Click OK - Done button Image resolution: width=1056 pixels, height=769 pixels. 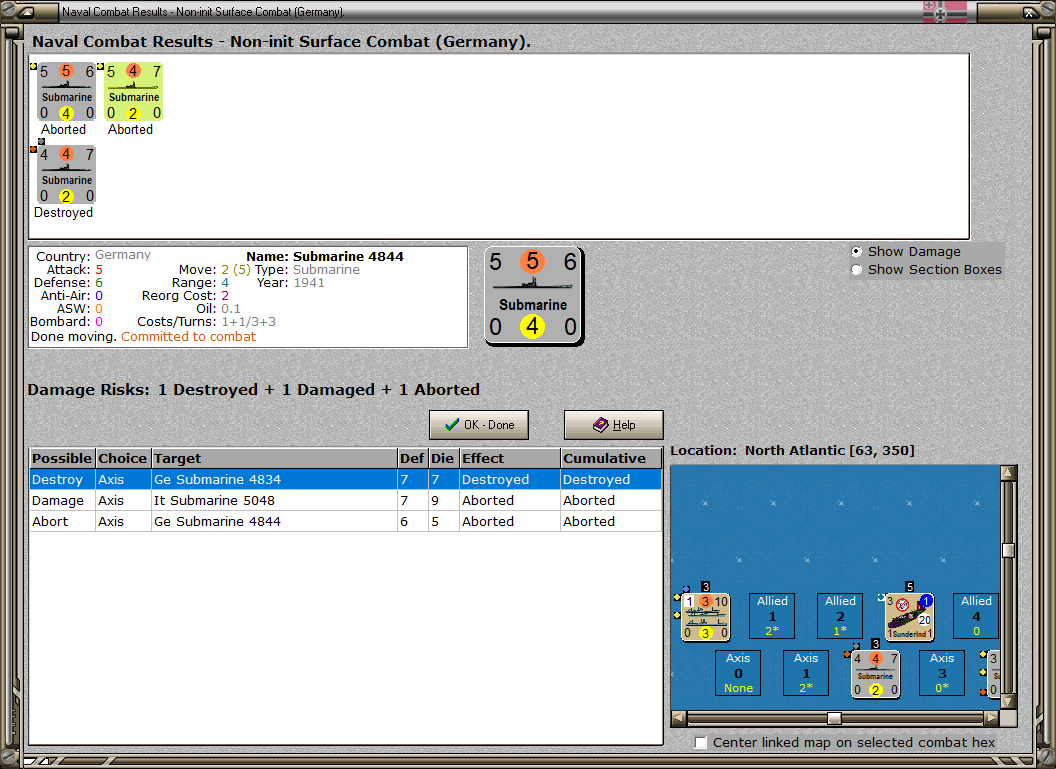[x=479, y=425]
